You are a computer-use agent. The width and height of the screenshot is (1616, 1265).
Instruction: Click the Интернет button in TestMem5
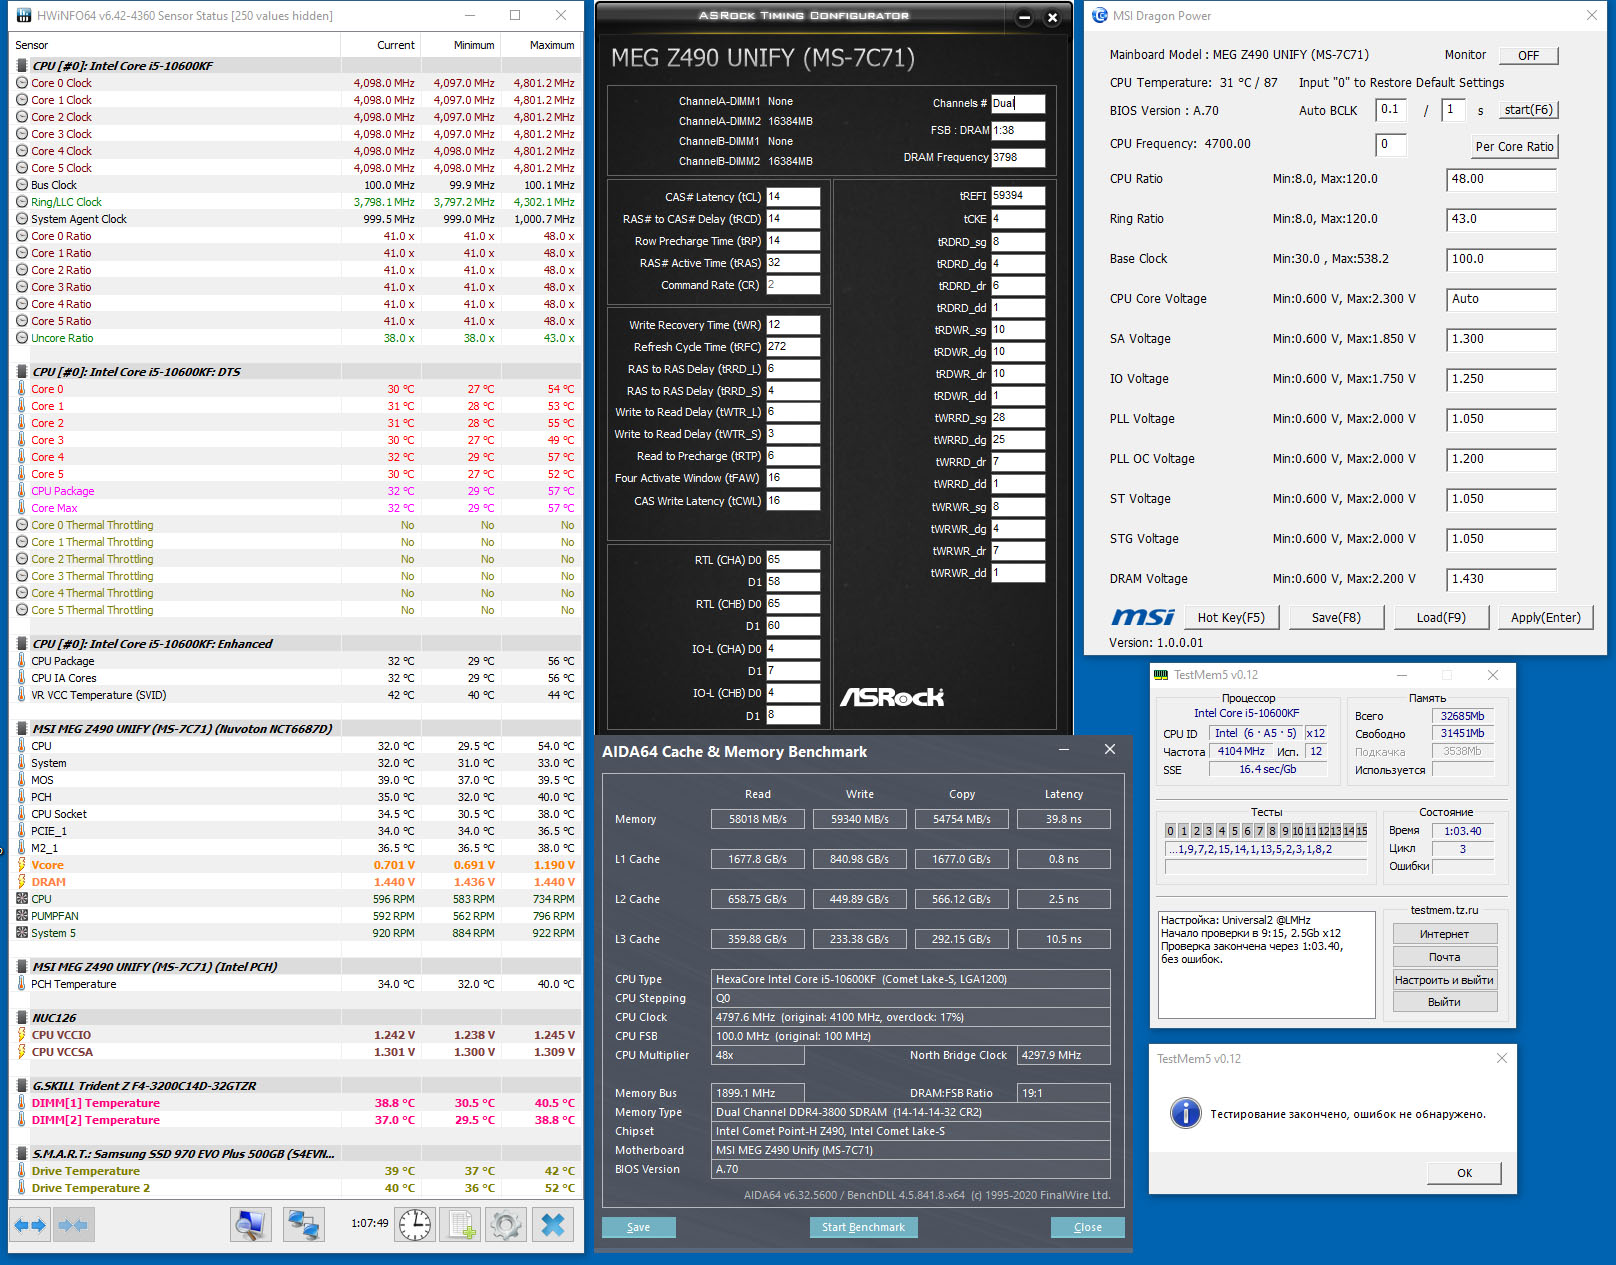click(1444, 934)
